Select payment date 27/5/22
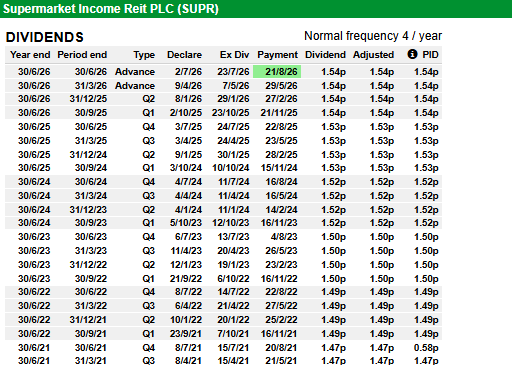Image resolution: width=512 pixels, height=365 pixels. coord(281,306)
